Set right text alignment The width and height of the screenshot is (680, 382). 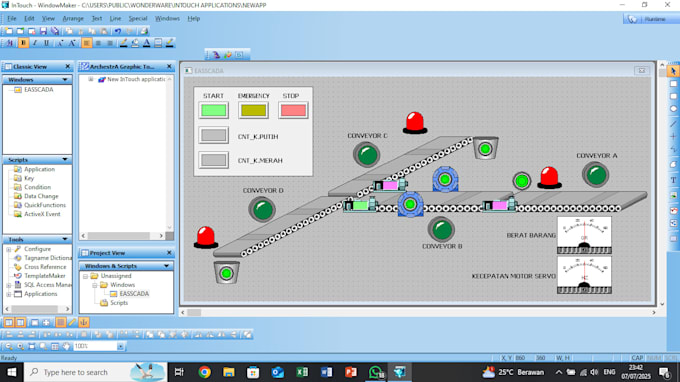pos(110,43)
